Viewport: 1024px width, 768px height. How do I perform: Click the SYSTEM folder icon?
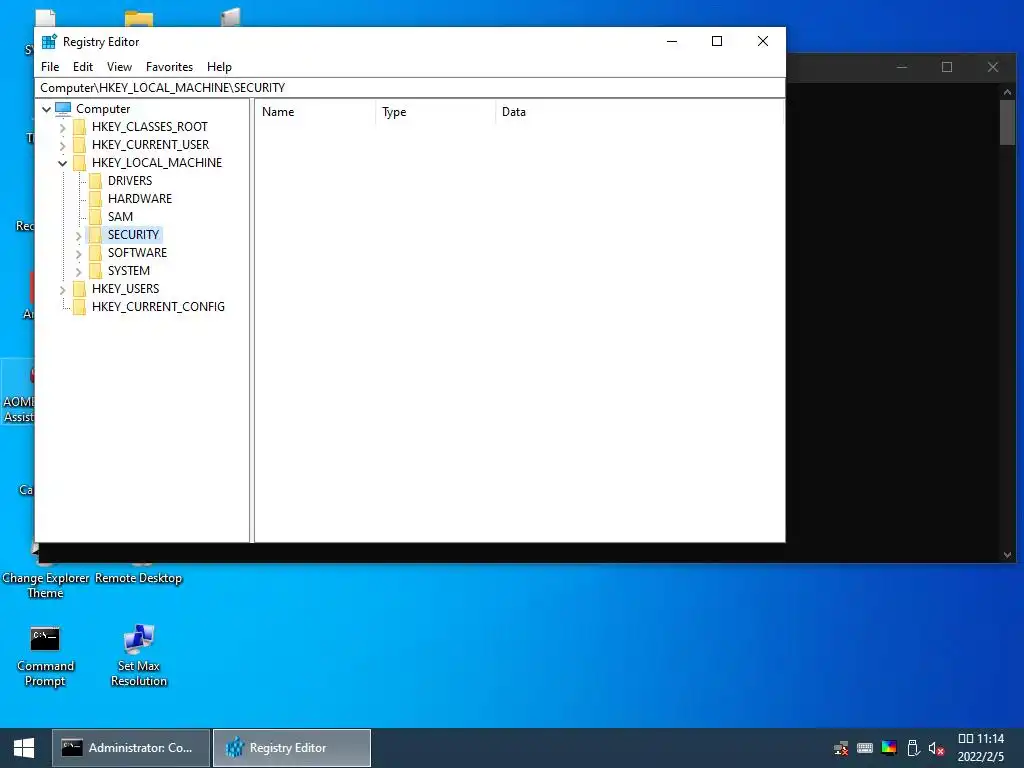[95, 270]
